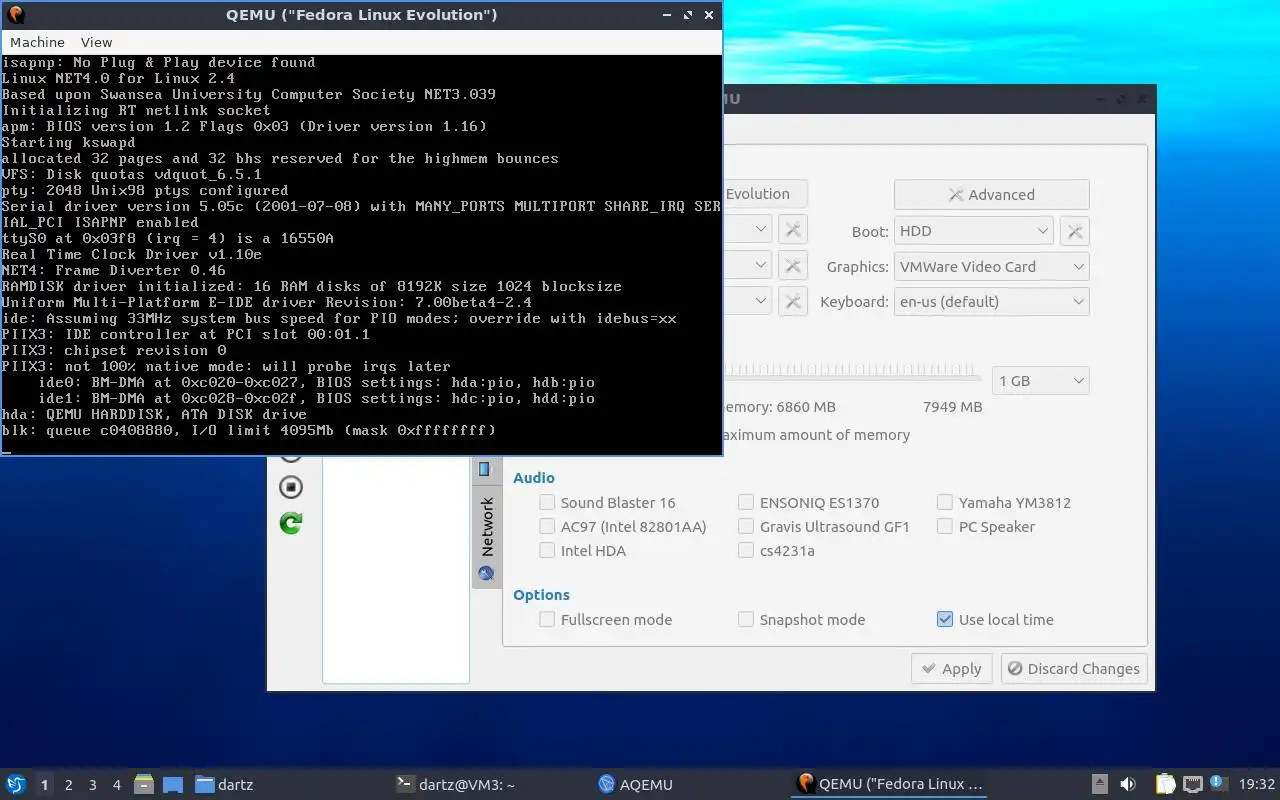
Task: Enable the Gravis Ultrasound GF1 checkbox
Action: (x=746, y=527)
